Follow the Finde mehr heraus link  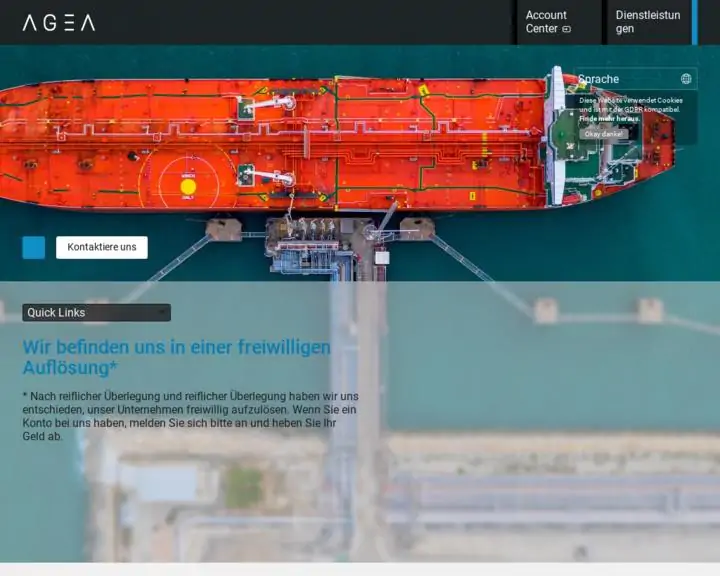pos(610,119)
